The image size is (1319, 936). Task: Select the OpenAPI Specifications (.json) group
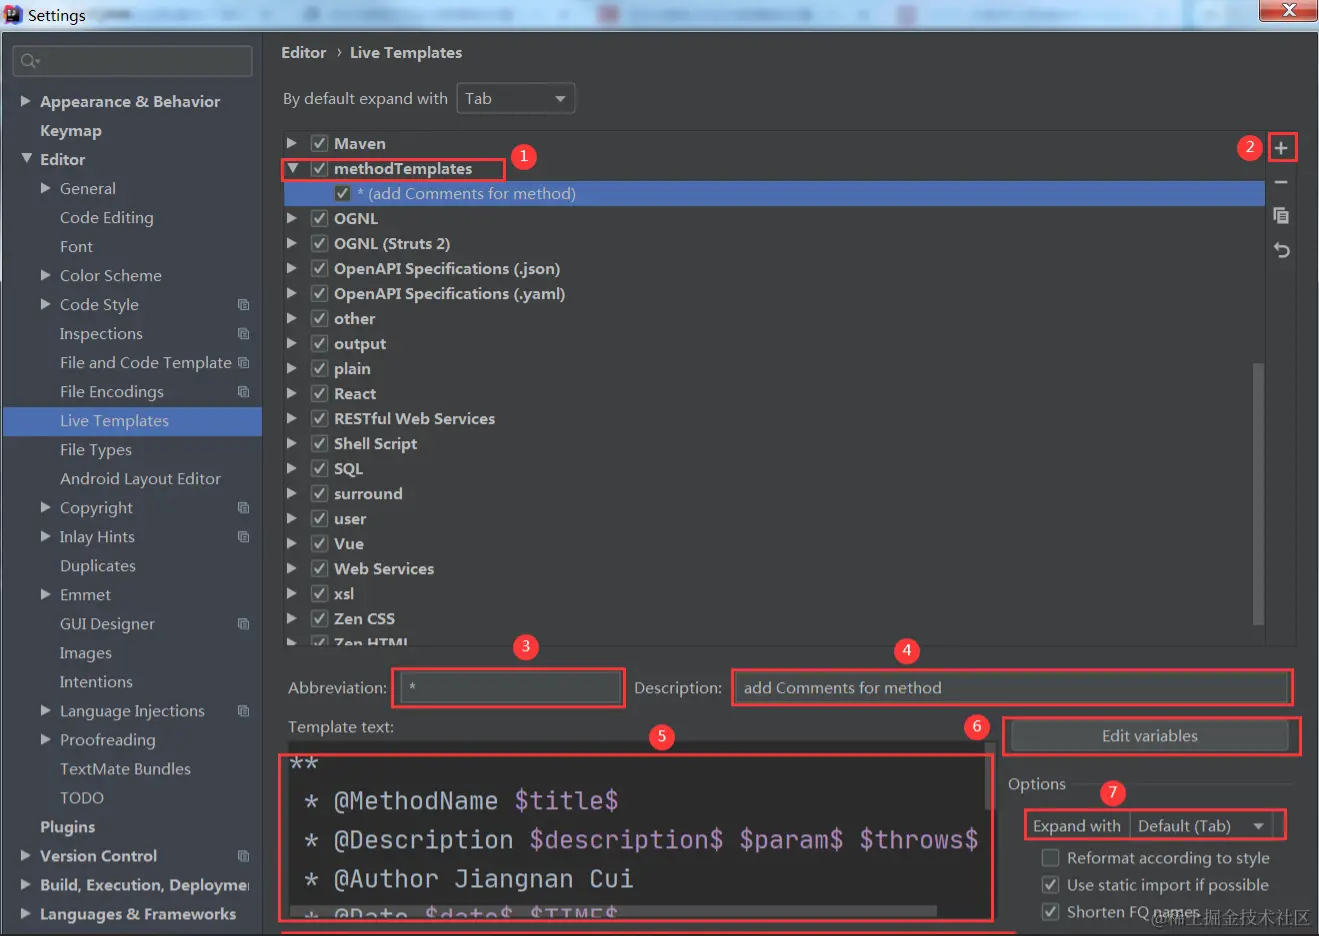pos(447,268)
